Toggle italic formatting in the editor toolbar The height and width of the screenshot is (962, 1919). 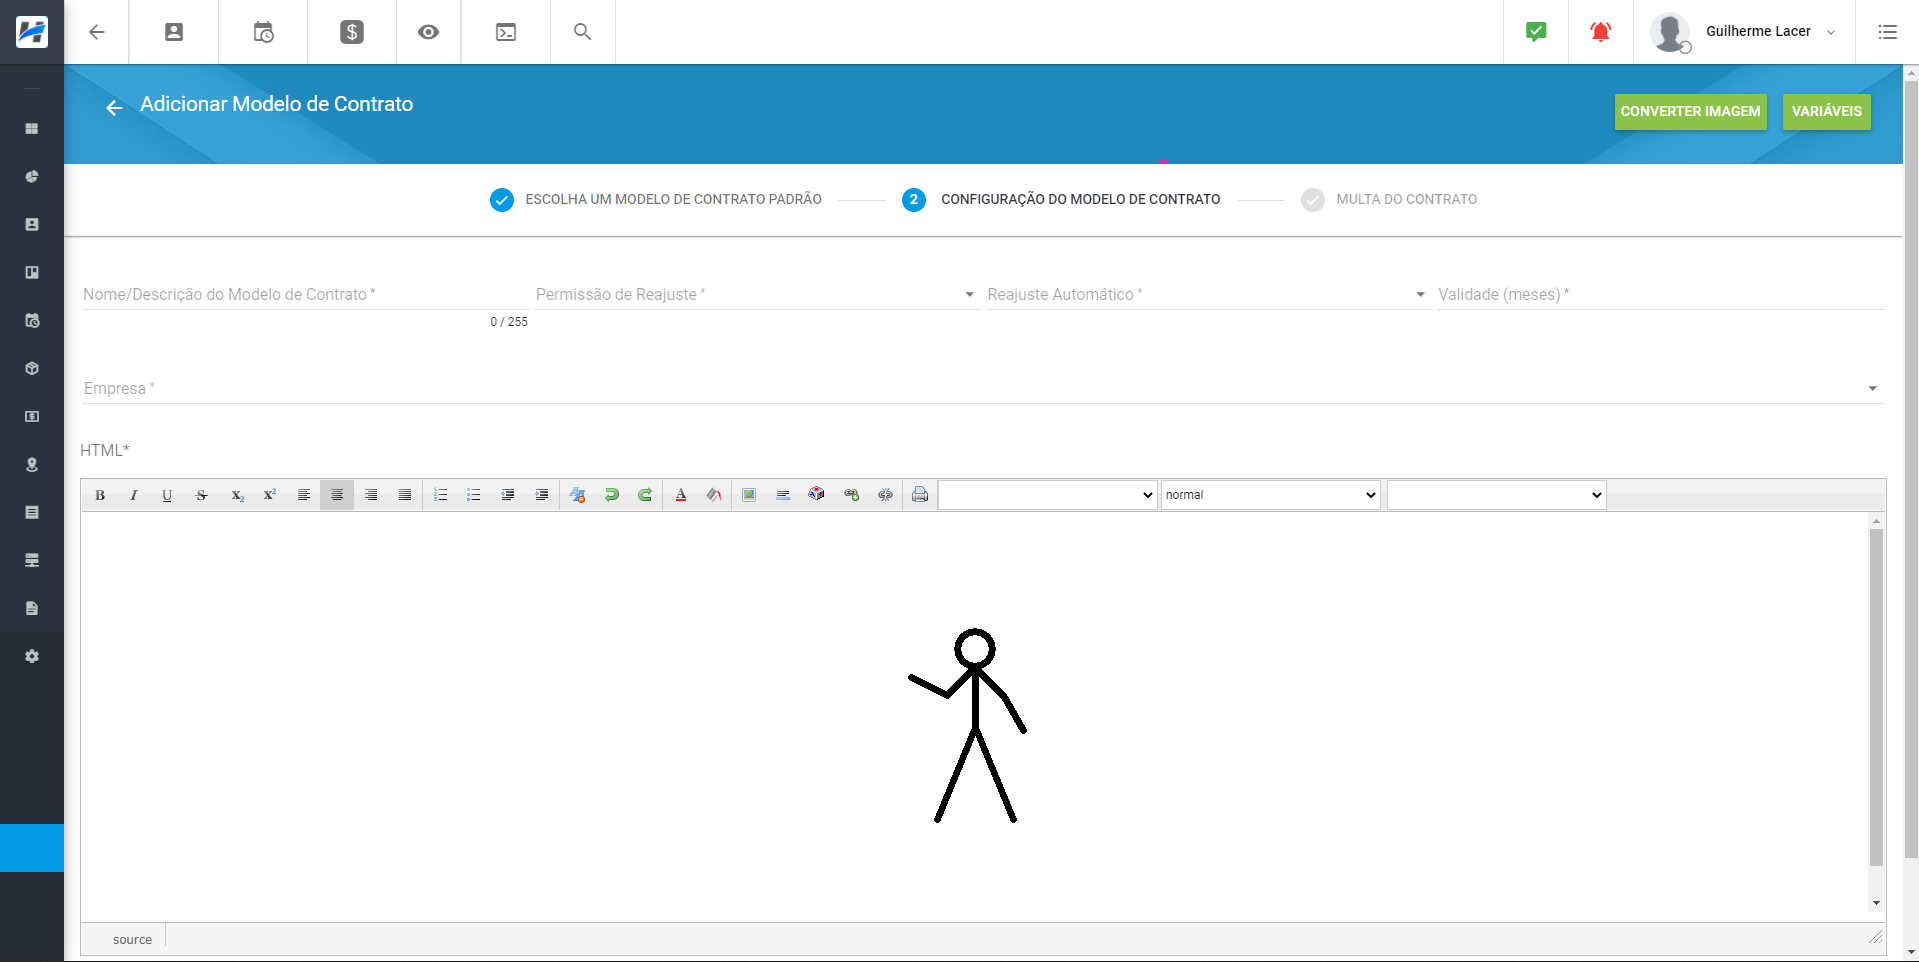pos(133,495)
